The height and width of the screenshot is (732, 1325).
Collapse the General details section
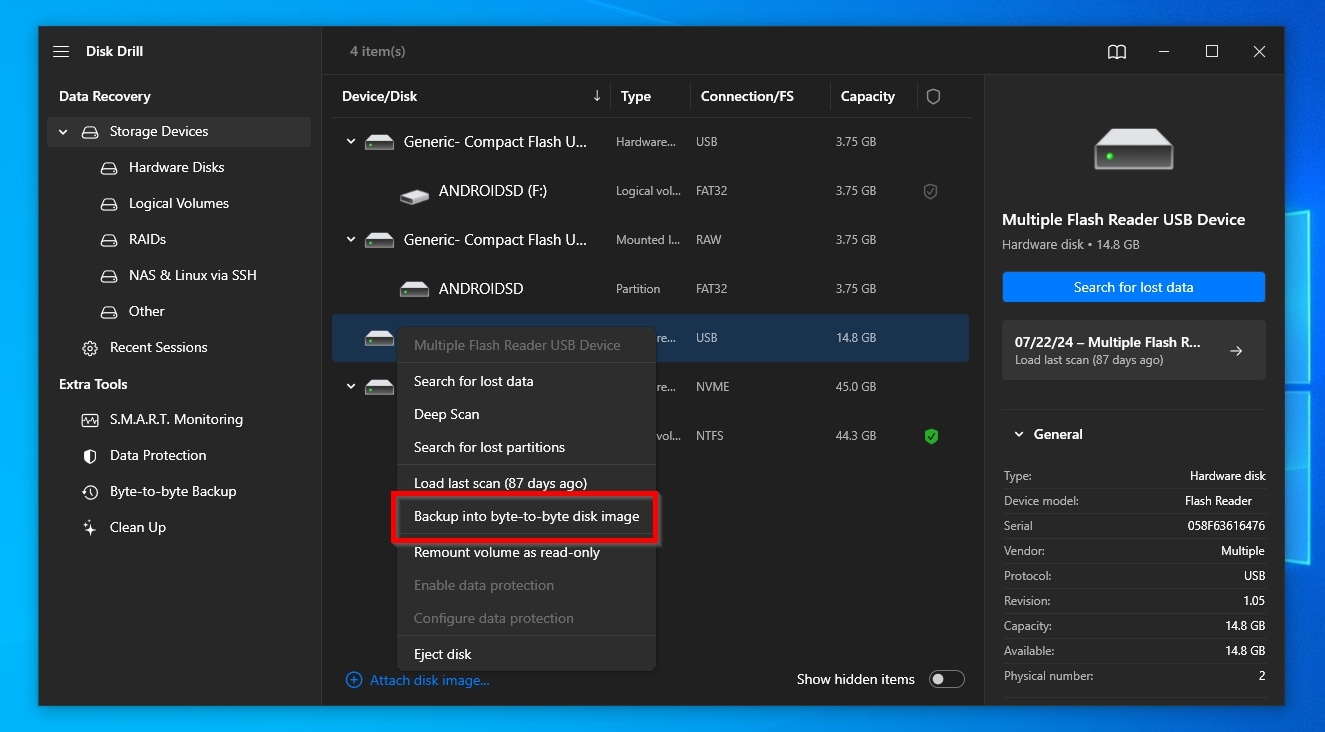[x=1019, y=435]
